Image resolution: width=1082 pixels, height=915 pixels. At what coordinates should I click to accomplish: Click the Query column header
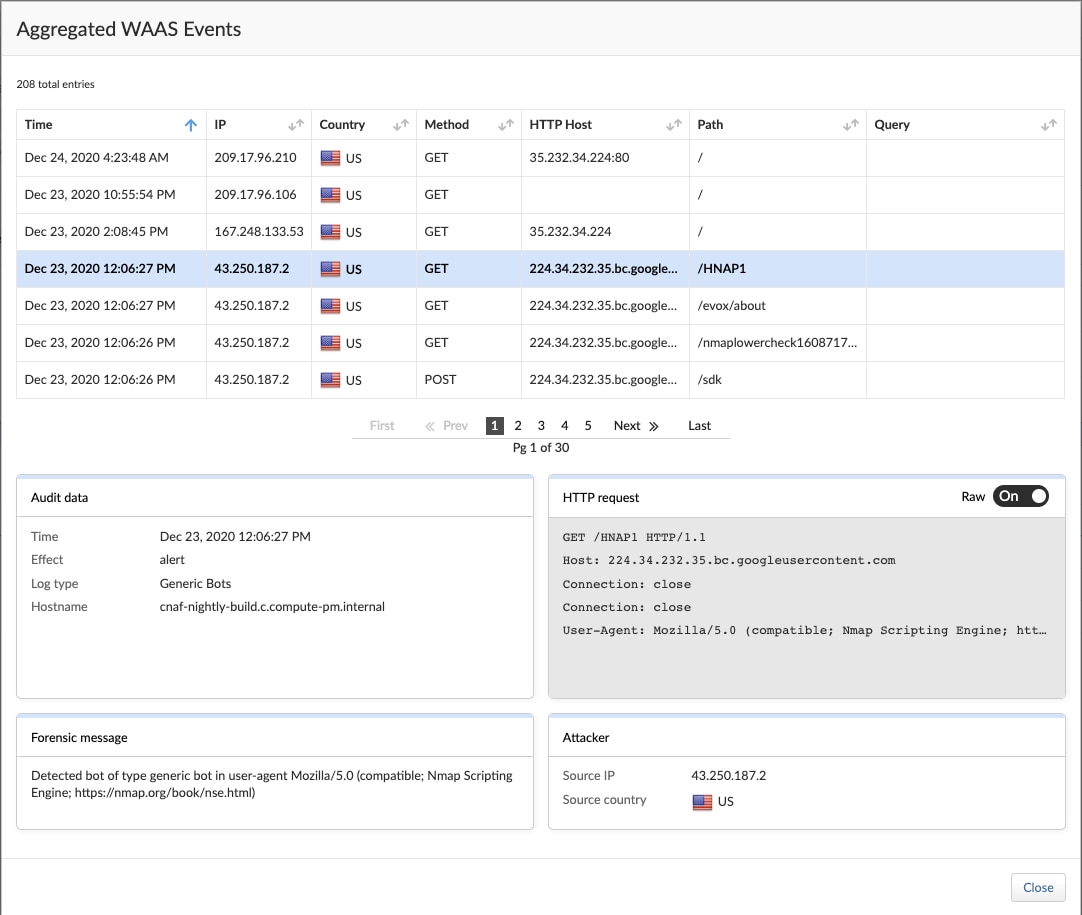tap(965, 125)
